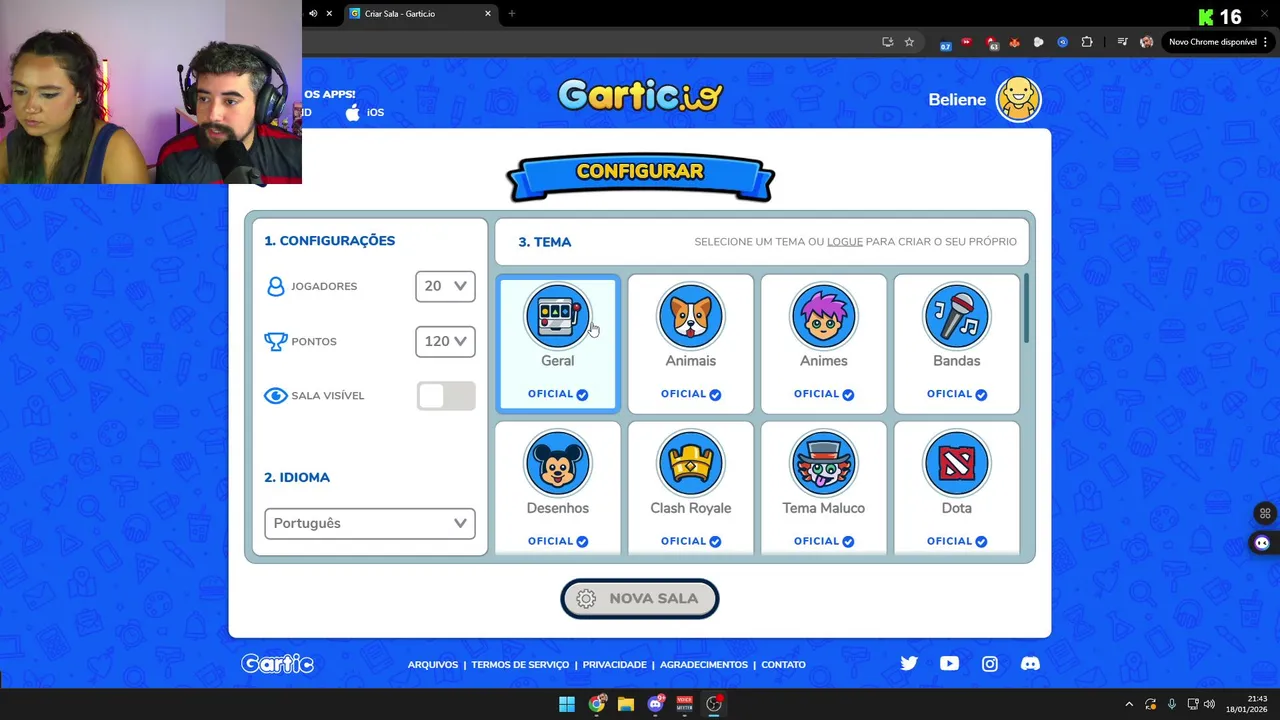
Task: Toggle the Sala Visível switch
Action: pyautogui.click(x=446, y=396)
